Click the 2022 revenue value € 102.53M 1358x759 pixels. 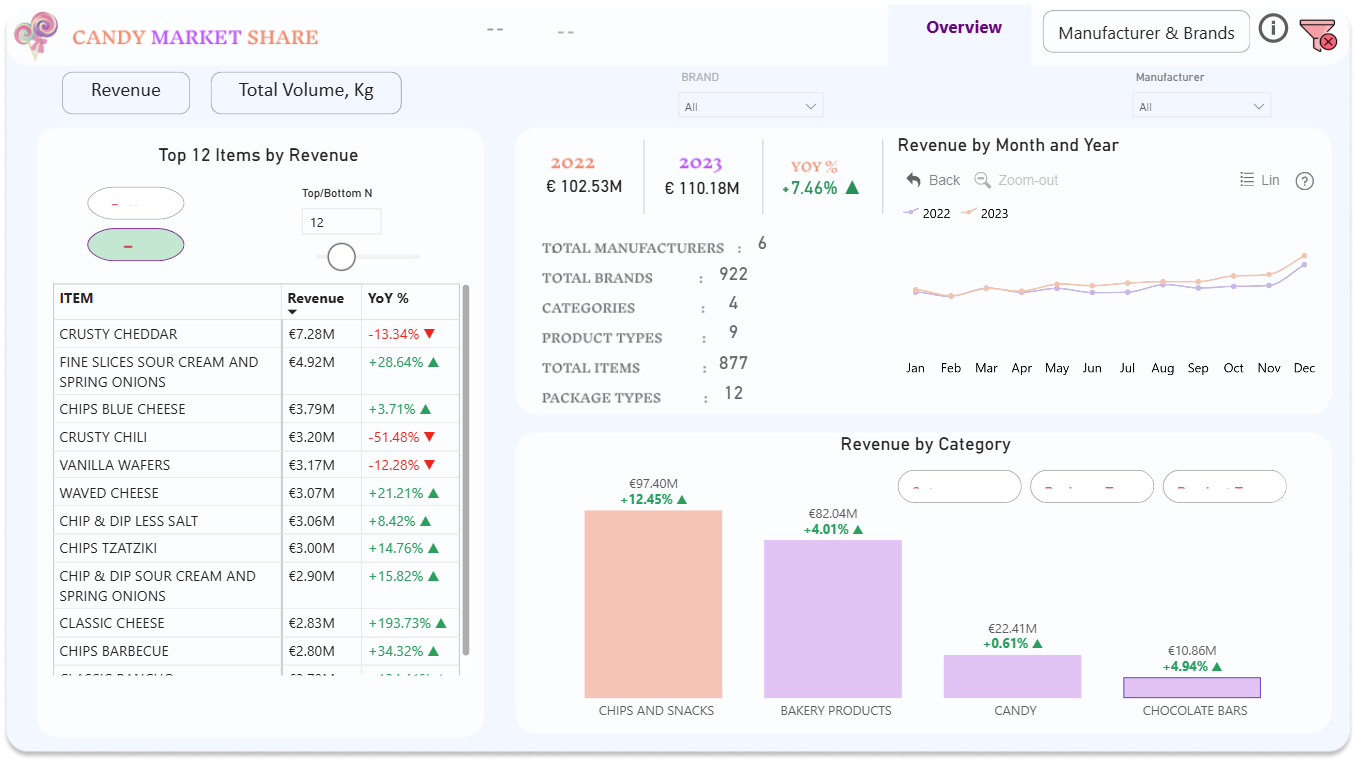585,186
